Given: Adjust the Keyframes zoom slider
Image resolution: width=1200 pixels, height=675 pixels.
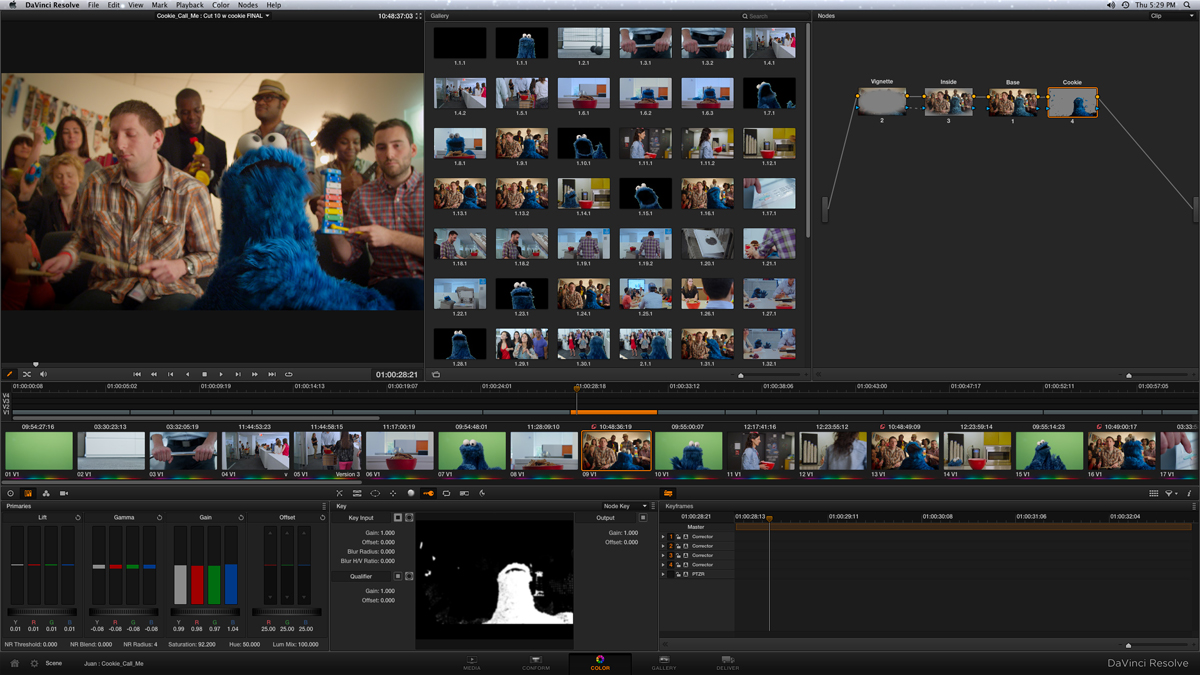Looking at the screenshot, I should pos(1128,646).
